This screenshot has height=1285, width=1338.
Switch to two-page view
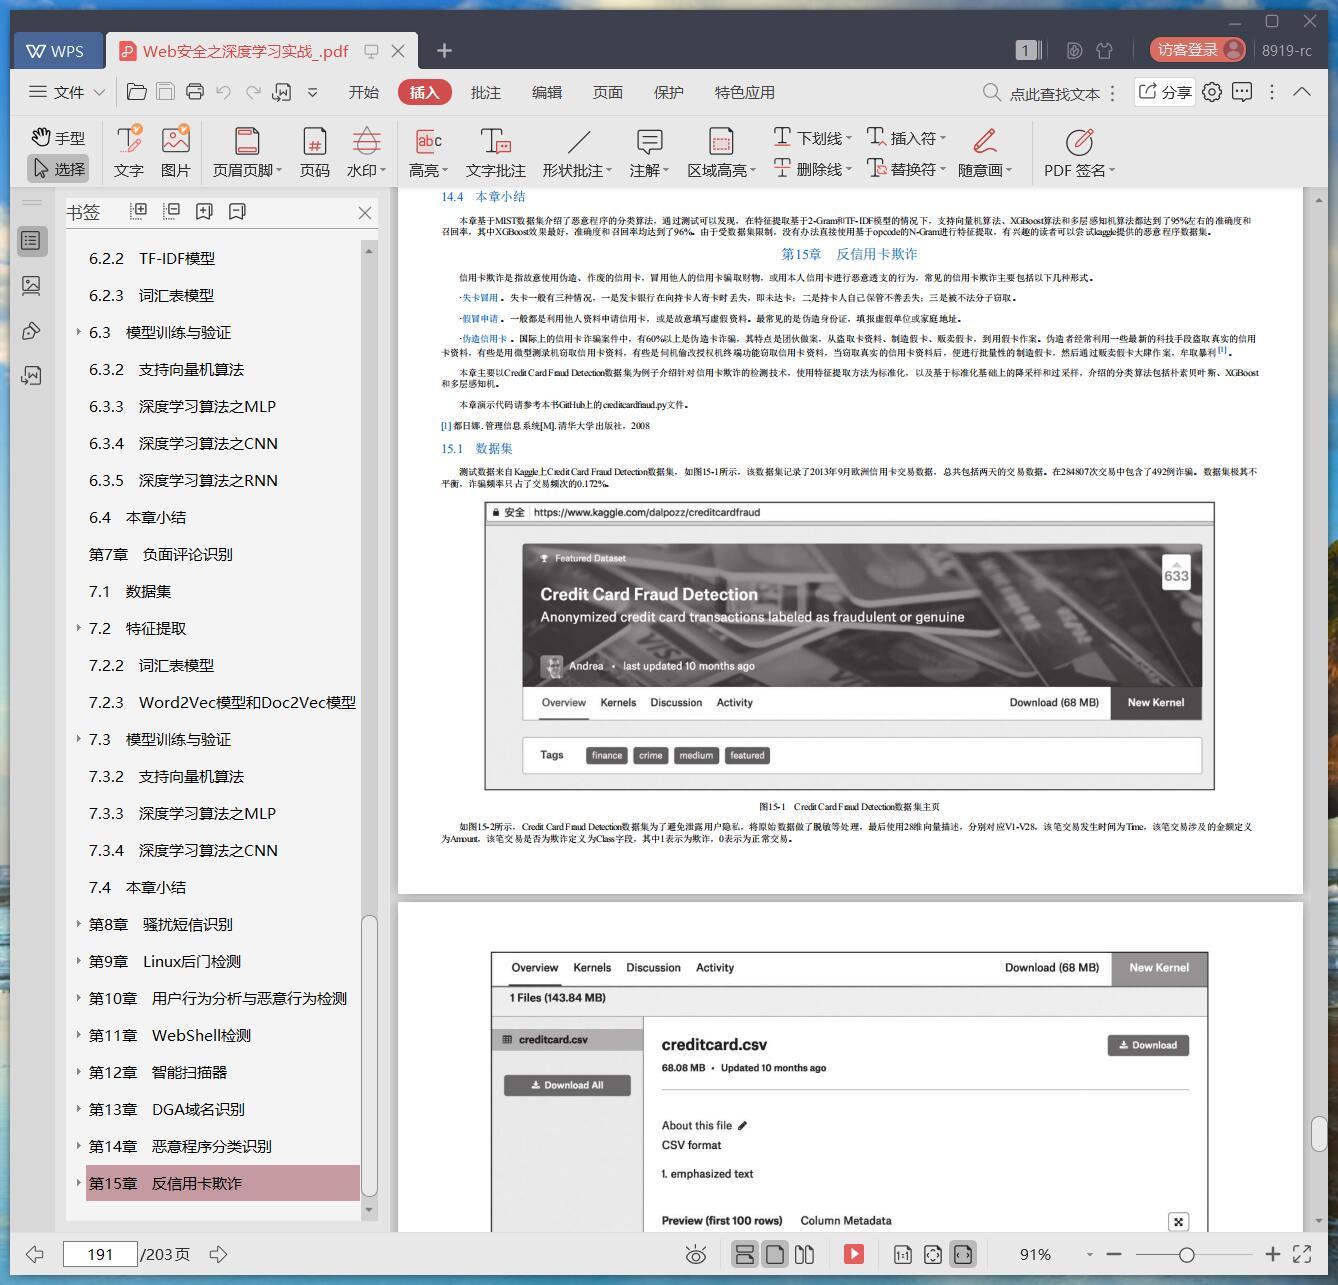coord(804,1254)
